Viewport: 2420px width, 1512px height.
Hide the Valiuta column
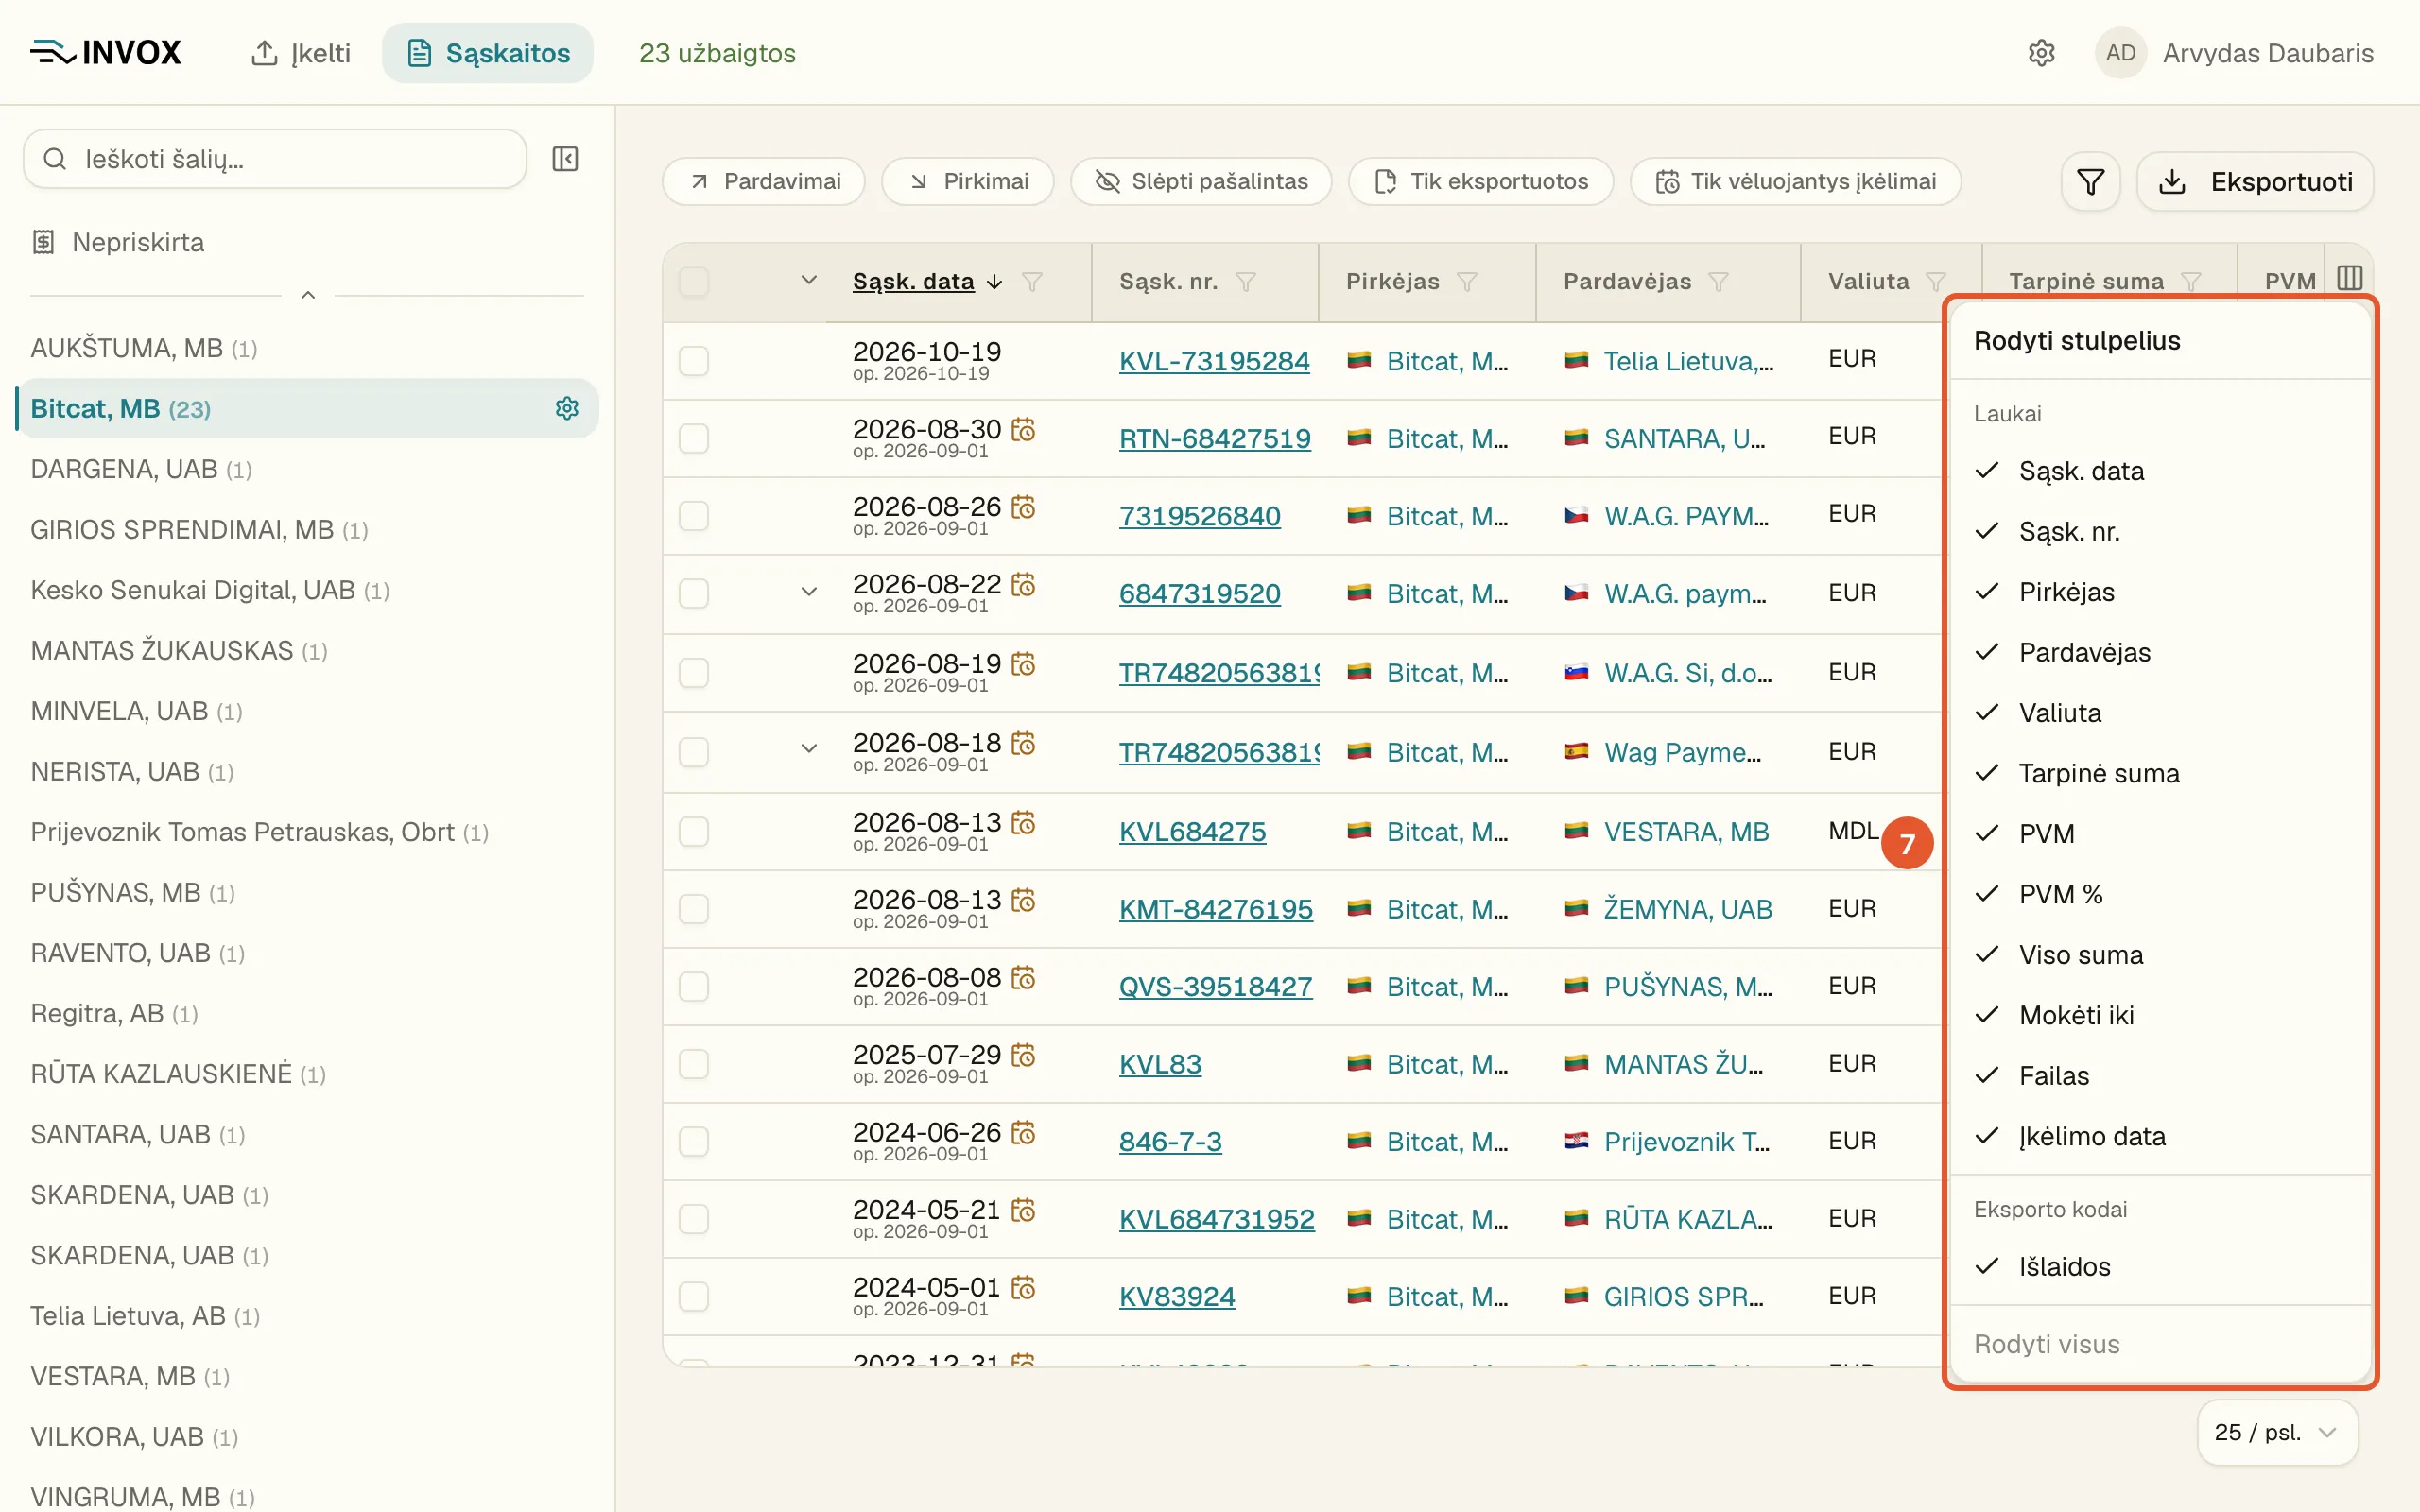point(2160,713)
